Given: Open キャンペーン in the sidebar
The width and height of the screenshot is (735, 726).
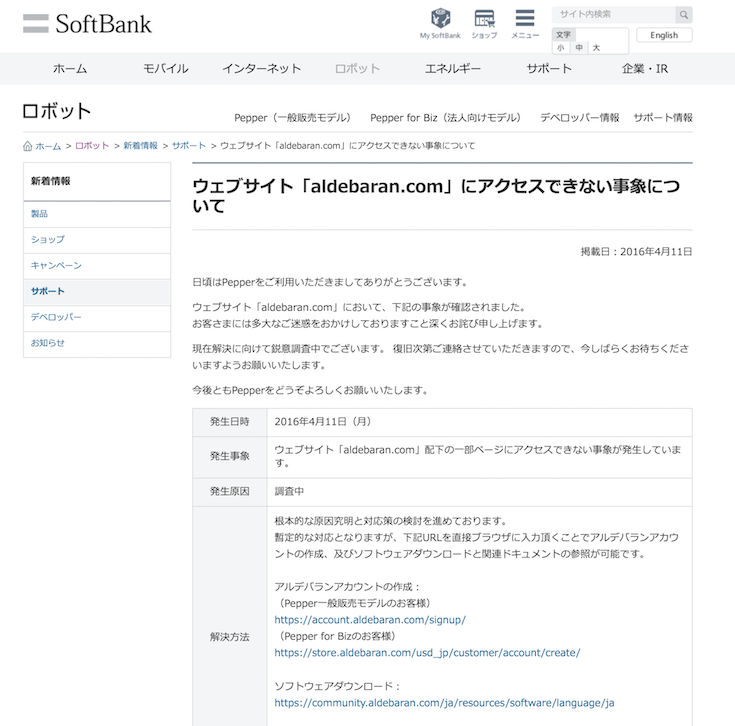Looking at the screenshot, I should click(x=56, y=266).
